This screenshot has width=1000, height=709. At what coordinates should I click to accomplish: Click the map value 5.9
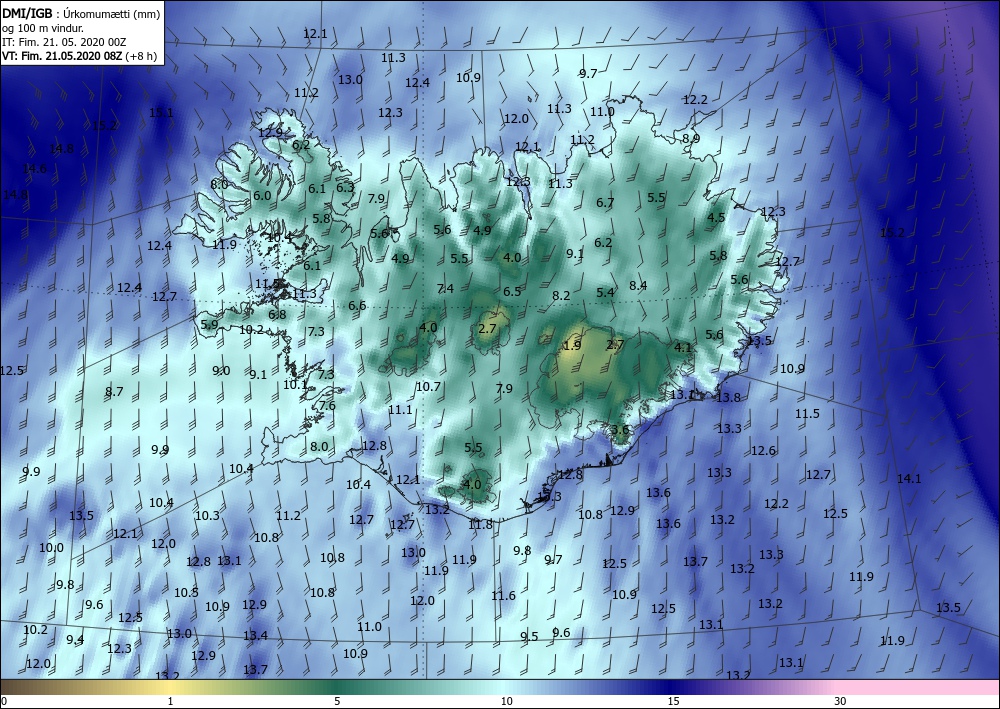[209, 325]
